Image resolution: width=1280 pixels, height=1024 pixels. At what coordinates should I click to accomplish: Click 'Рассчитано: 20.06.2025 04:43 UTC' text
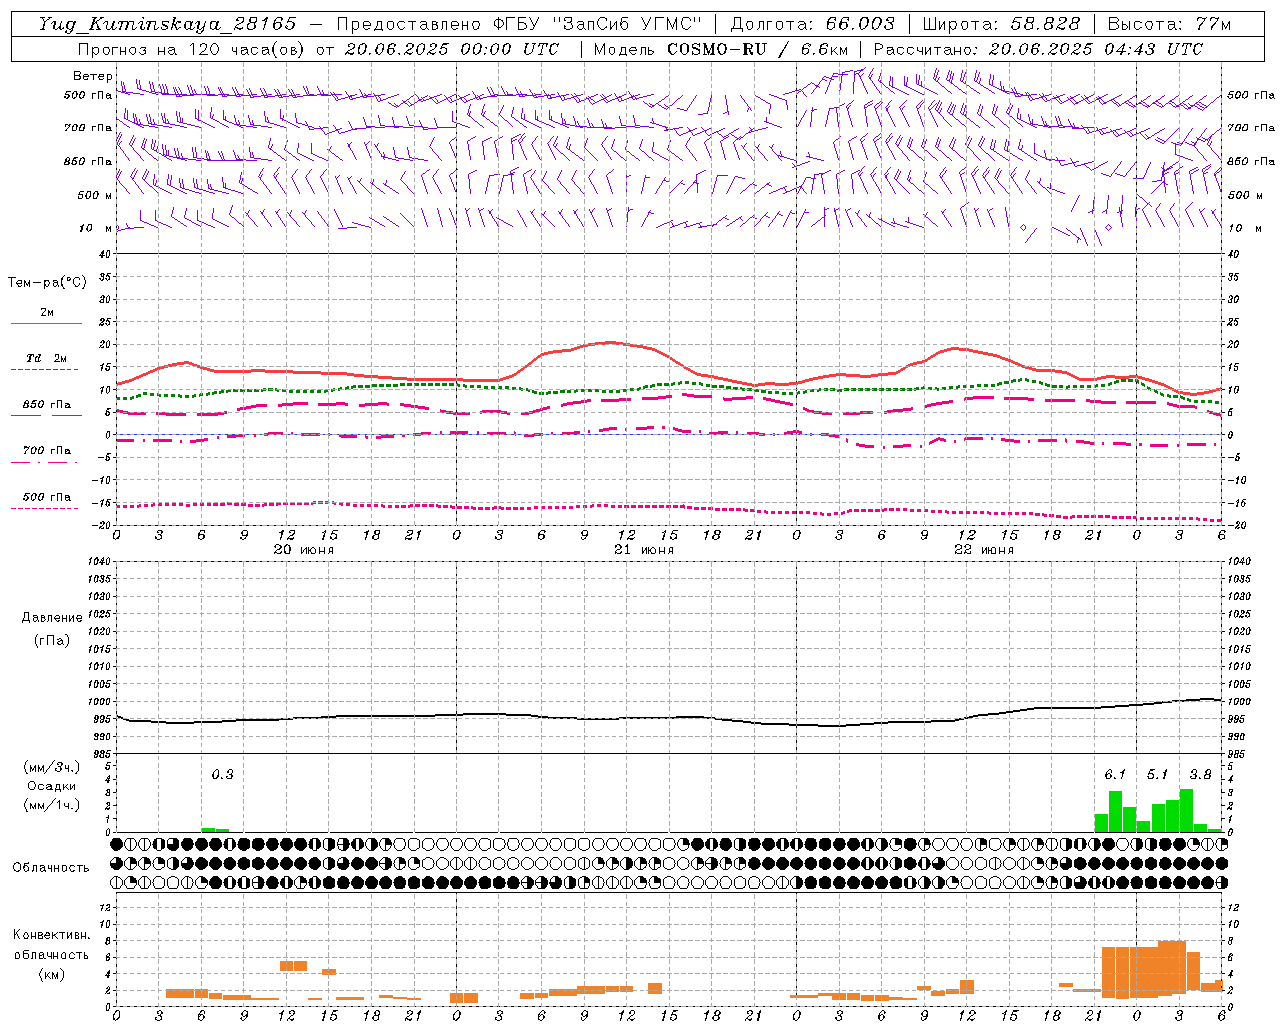tap(1038, 49)
